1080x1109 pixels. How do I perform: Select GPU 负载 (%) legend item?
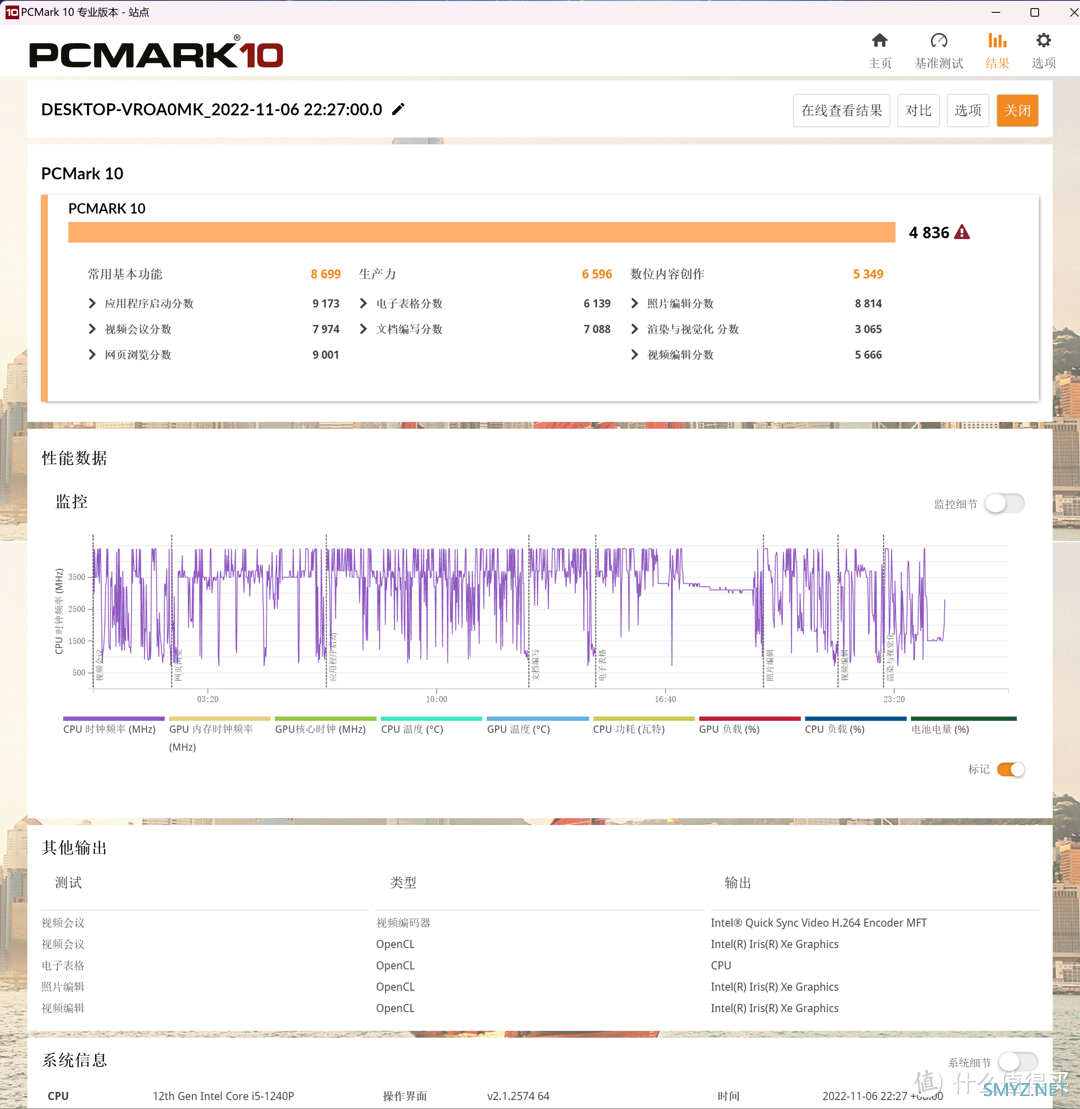click(750, 726)
